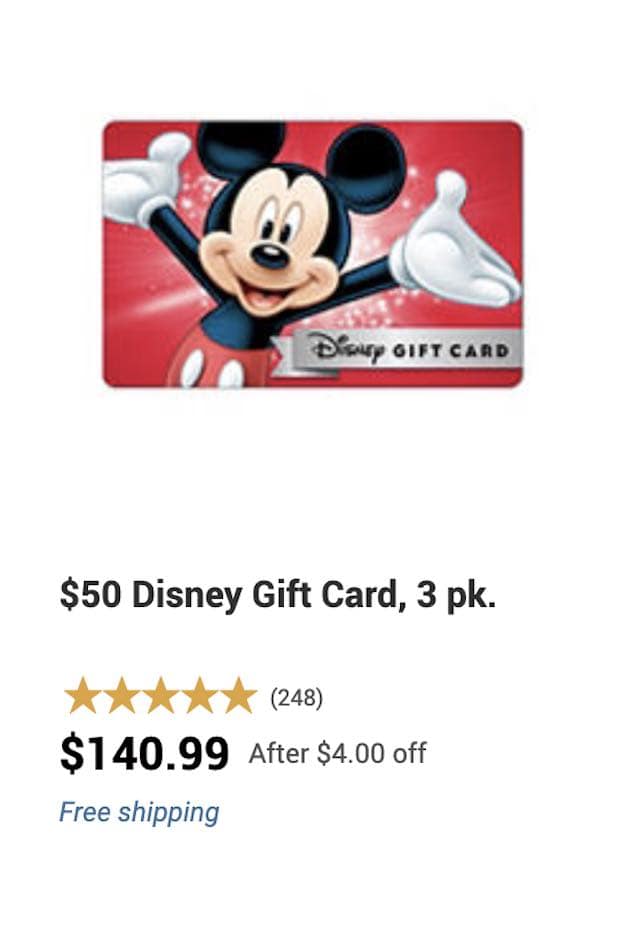The width and height of the screenshot is (630, 944).
Task: Select the first gold rating star
Action: [83, 696]
